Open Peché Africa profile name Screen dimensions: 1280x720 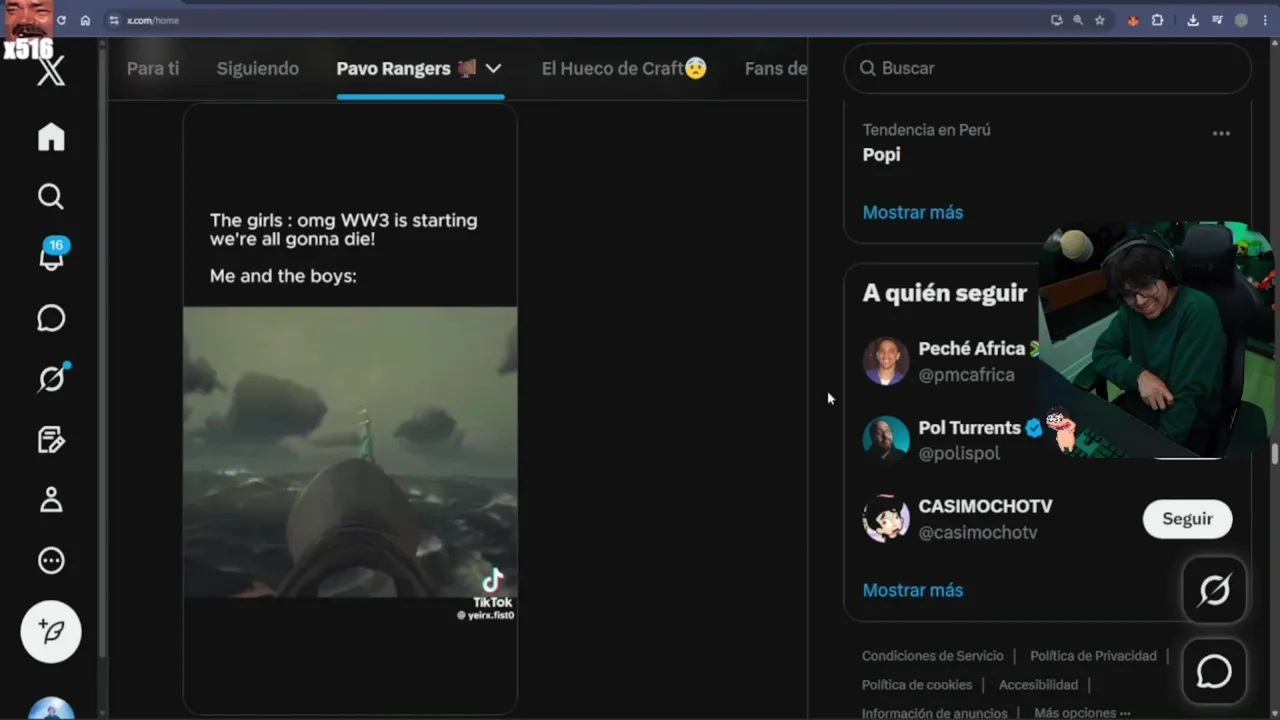pos(972,348)
